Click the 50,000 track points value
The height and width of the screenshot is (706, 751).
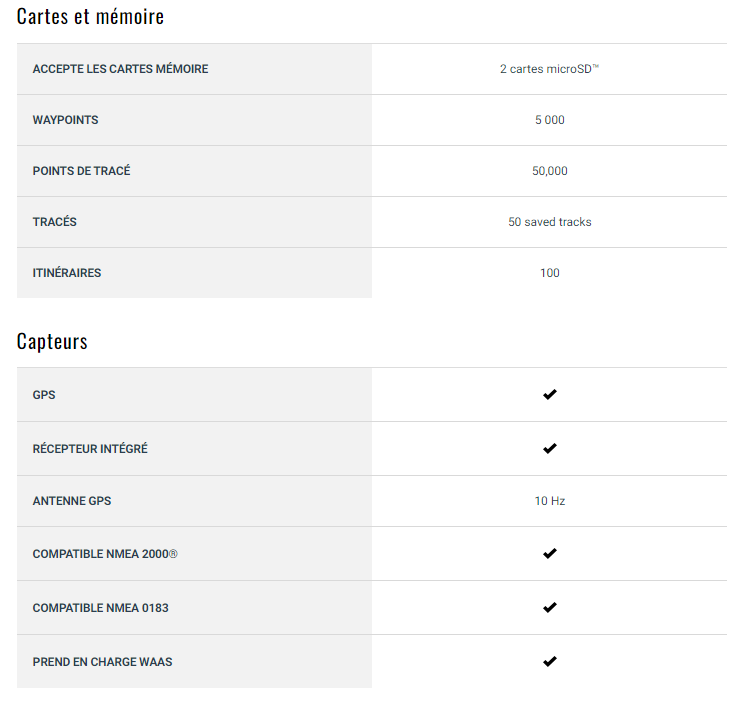pos(549,171)
